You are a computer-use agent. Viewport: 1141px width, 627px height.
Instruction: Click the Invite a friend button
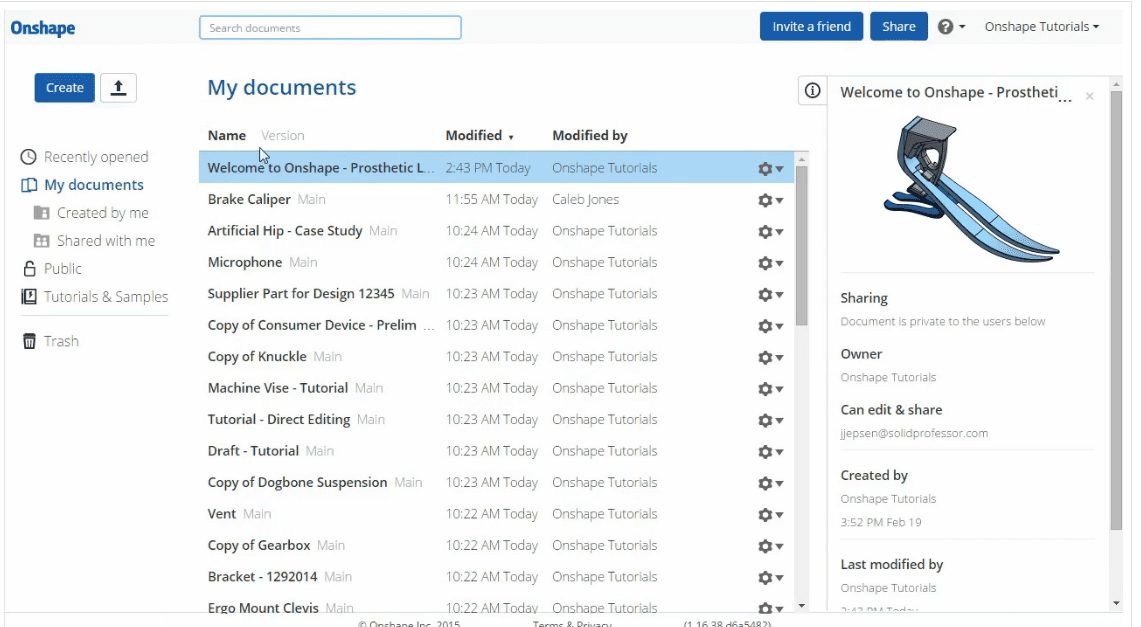811,26
